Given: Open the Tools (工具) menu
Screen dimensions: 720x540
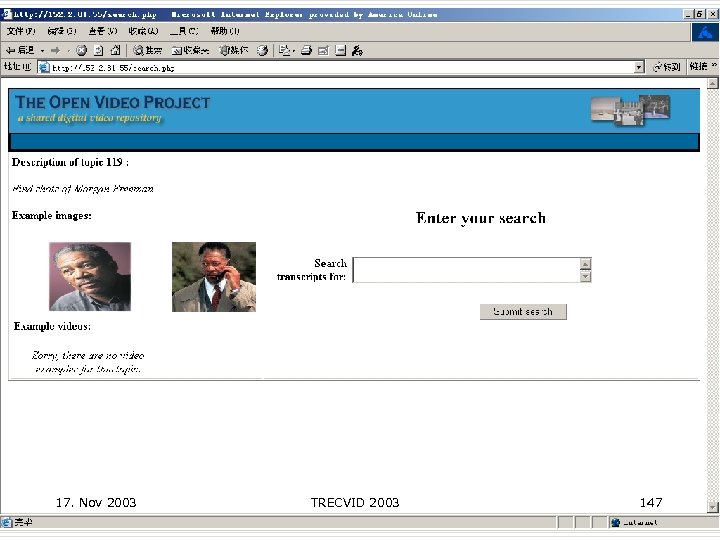Looking at the screenshot, I should 184,31.
